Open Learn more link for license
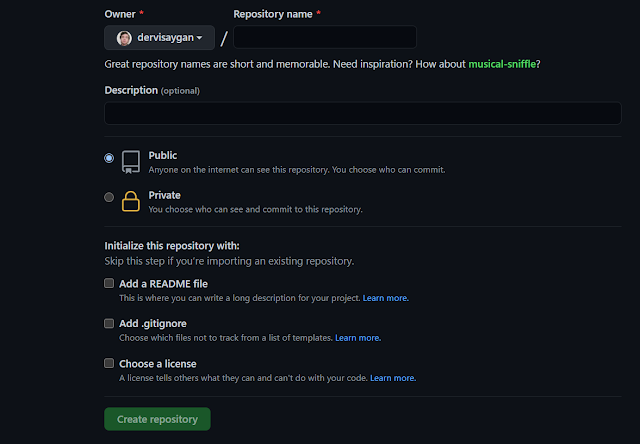Image resolution: width=640 pixels, height=444 pixels. coord(393,378)
